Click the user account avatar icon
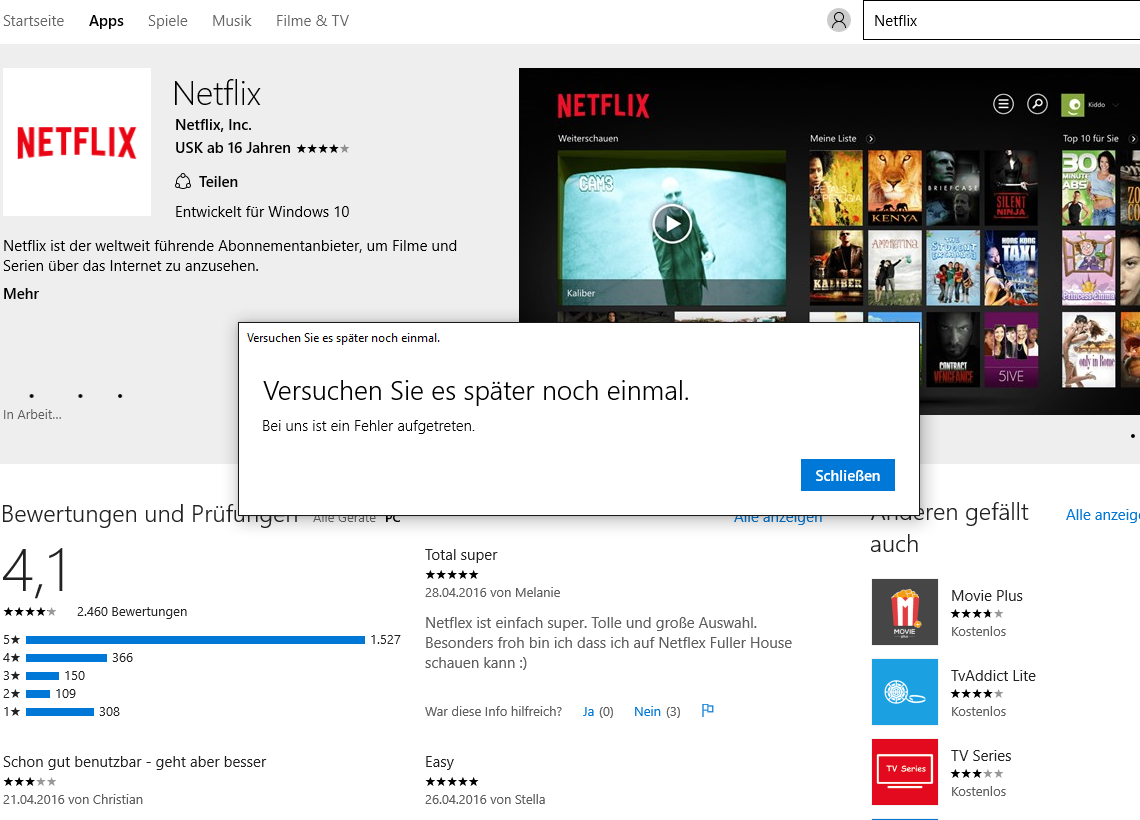 click(838, 20)
